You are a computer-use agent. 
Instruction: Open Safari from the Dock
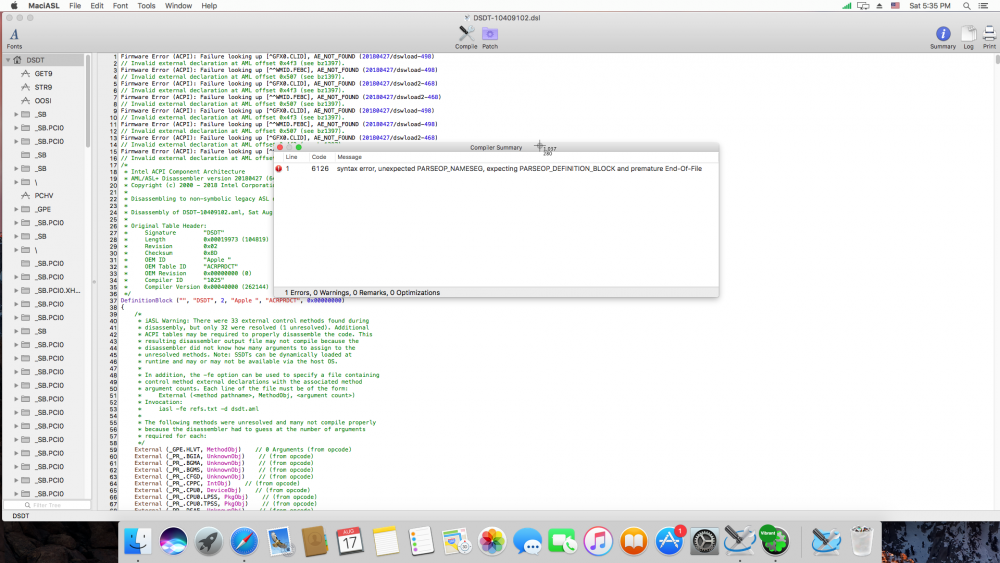(x=244, y=541)
